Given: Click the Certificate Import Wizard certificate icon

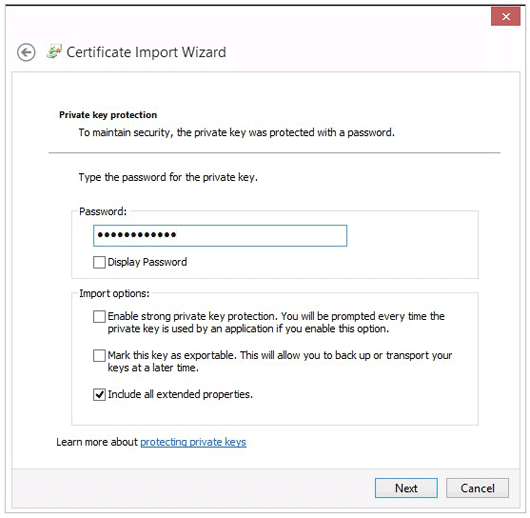Looking at the screenshot, I should pyautogui.click(x=54, y=52).
